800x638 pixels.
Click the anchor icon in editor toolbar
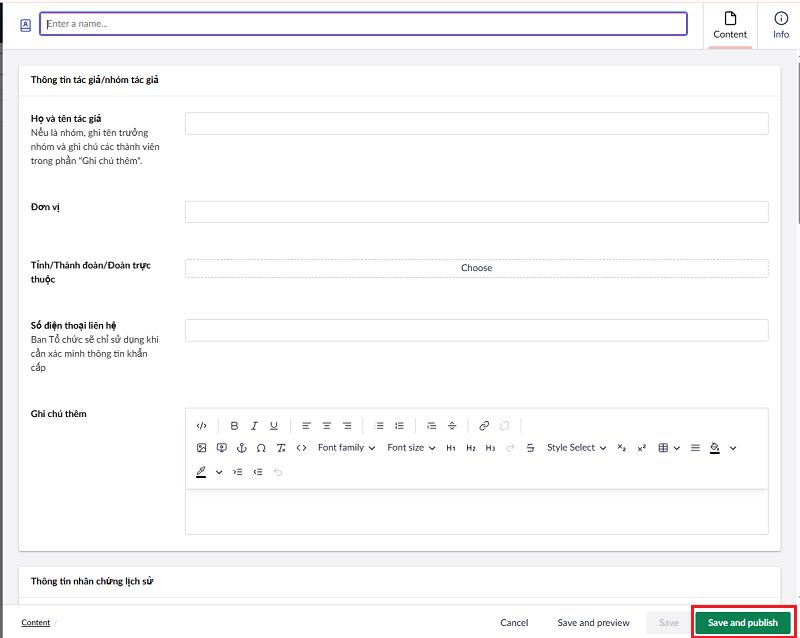coord(241,448)
